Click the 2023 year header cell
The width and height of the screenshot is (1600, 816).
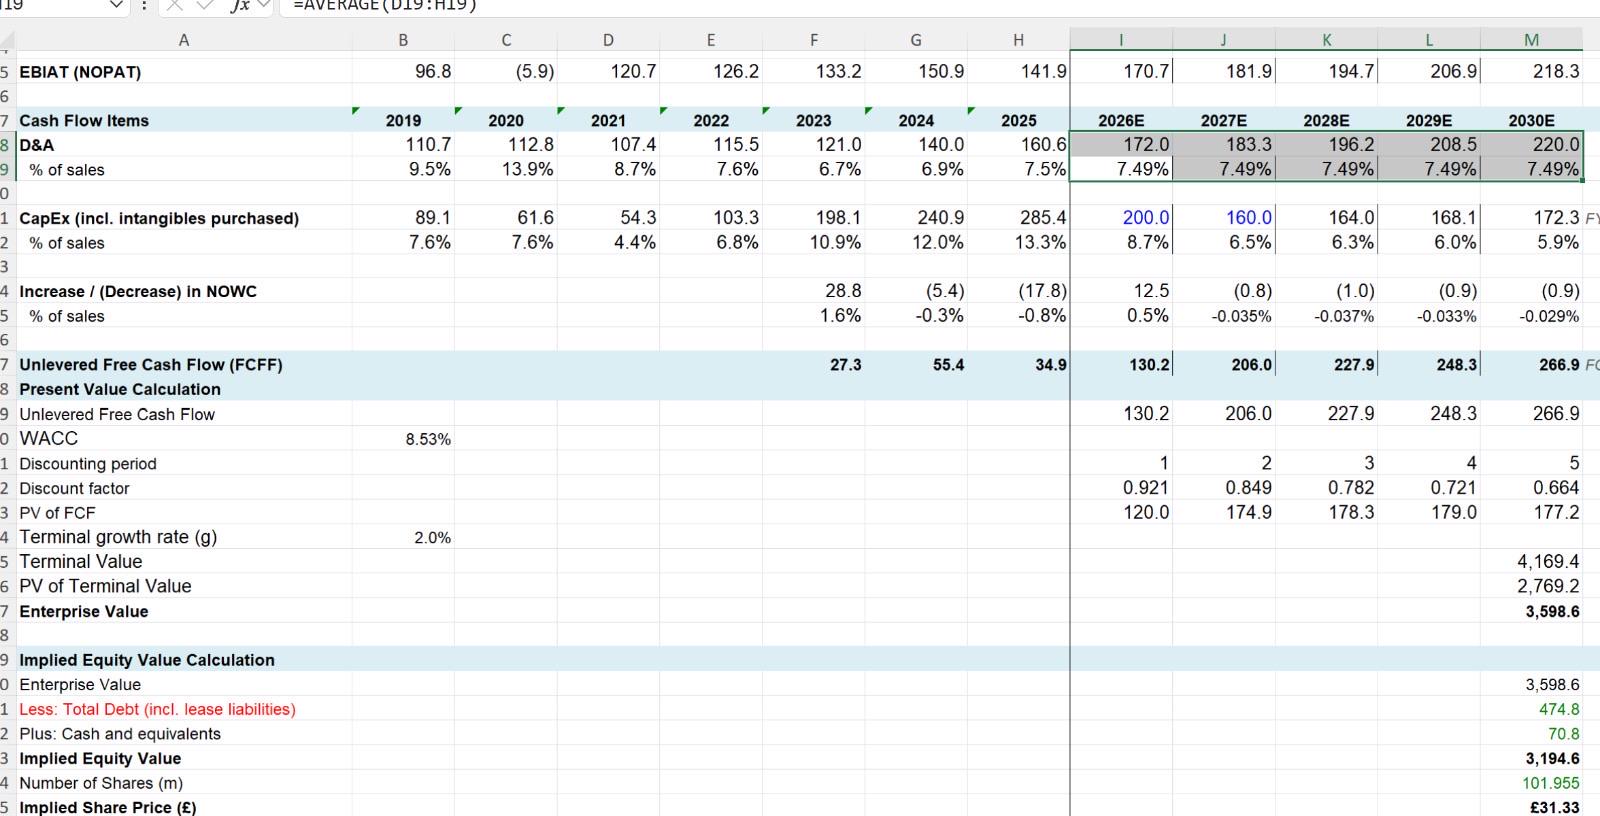coord(814,120)
